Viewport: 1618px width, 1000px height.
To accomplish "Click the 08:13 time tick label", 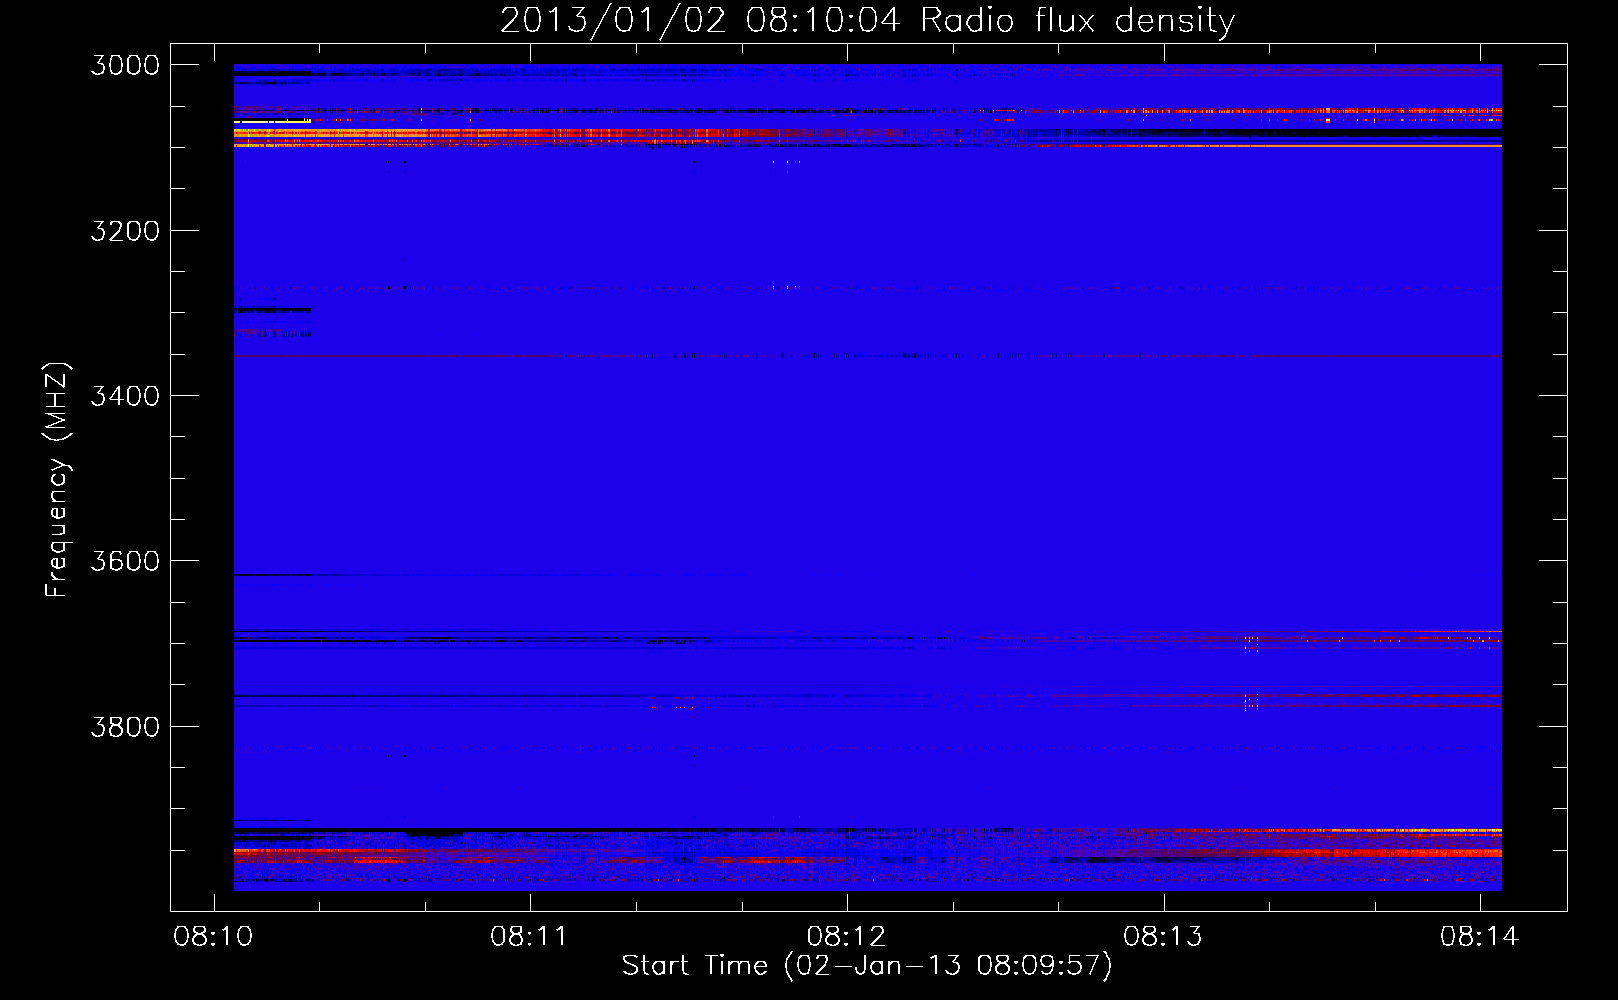I will 1163,937.
